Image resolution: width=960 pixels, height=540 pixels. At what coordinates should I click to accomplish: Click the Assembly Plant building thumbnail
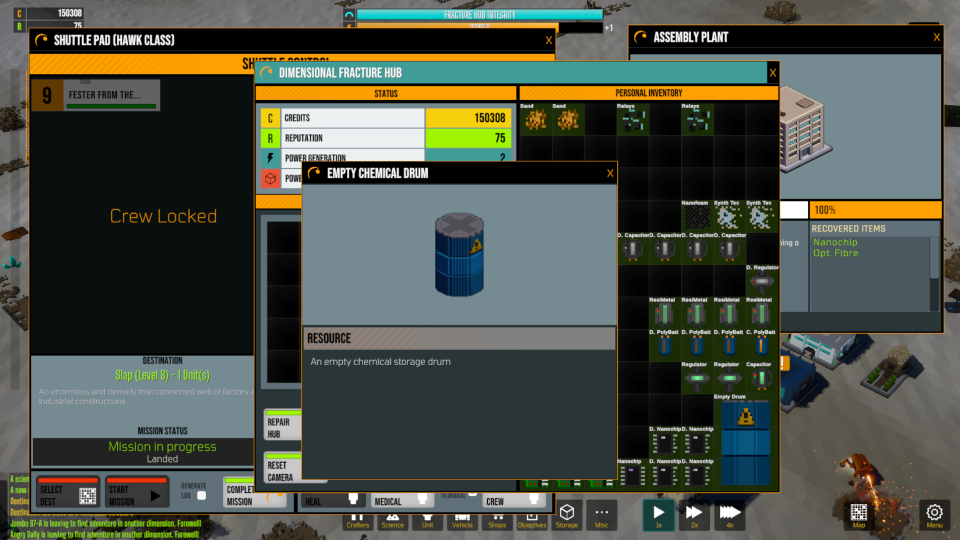[x=806, y=123]
